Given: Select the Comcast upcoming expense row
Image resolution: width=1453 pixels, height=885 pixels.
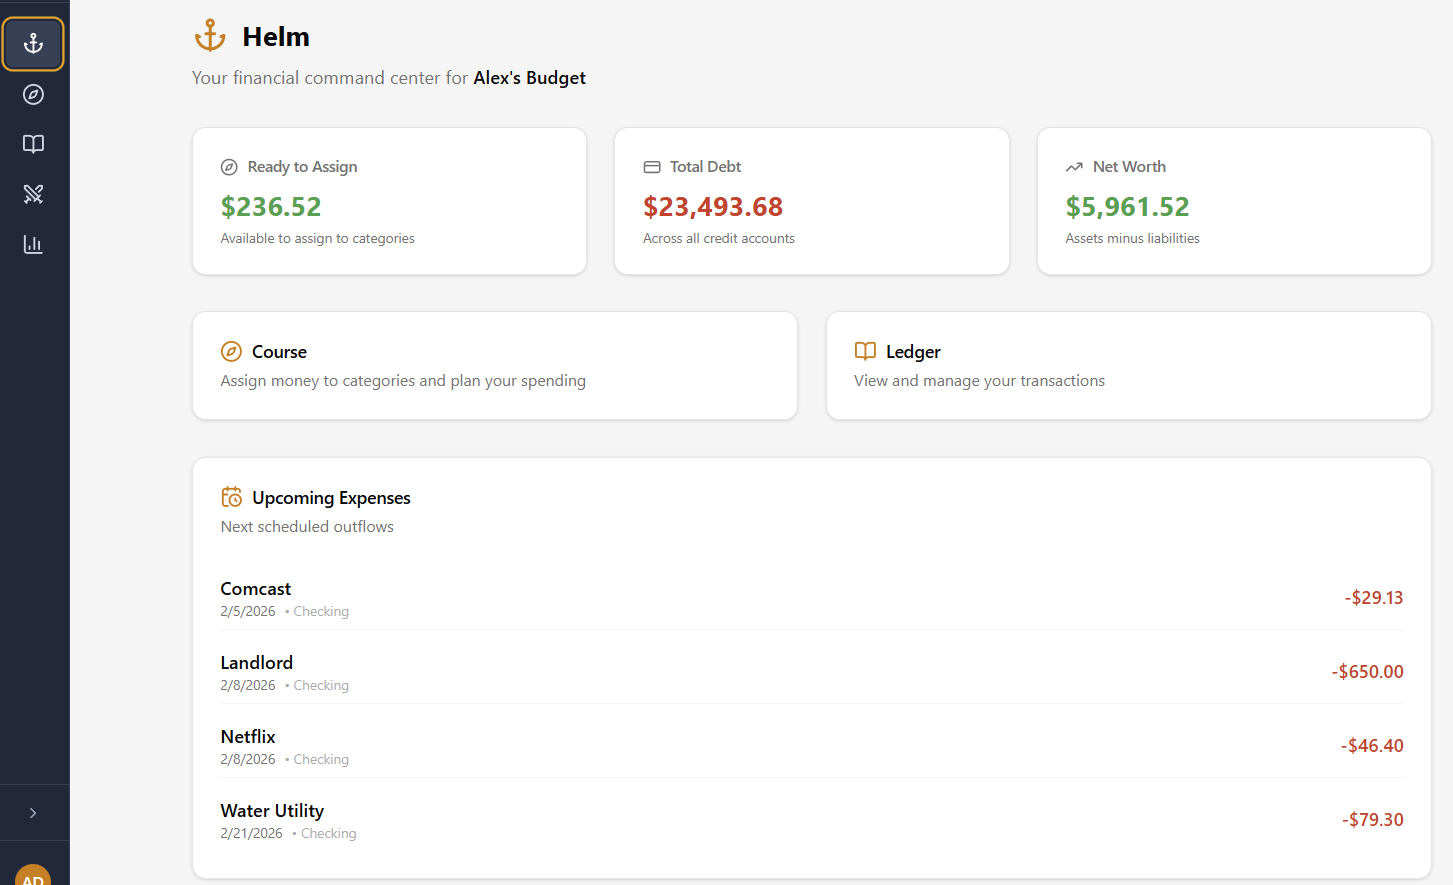Looking at the screenshot, I should [811, 597].
